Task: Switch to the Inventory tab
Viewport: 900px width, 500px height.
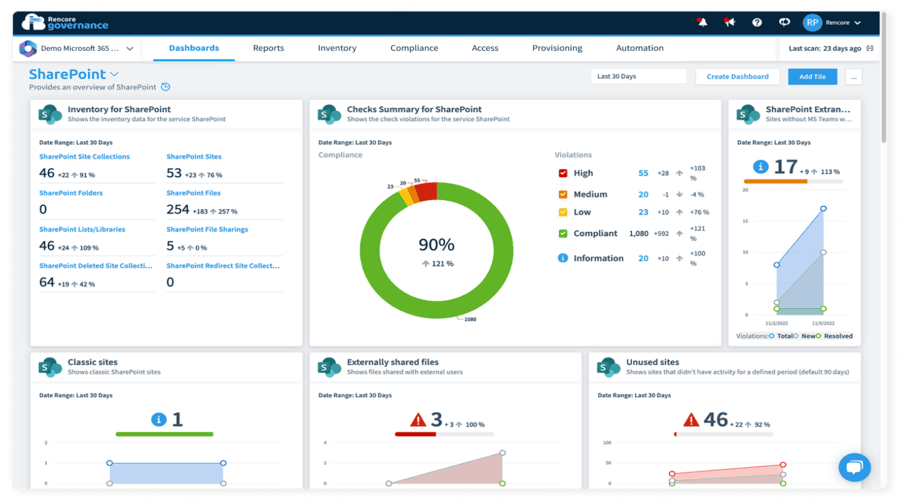Action: 337,48
